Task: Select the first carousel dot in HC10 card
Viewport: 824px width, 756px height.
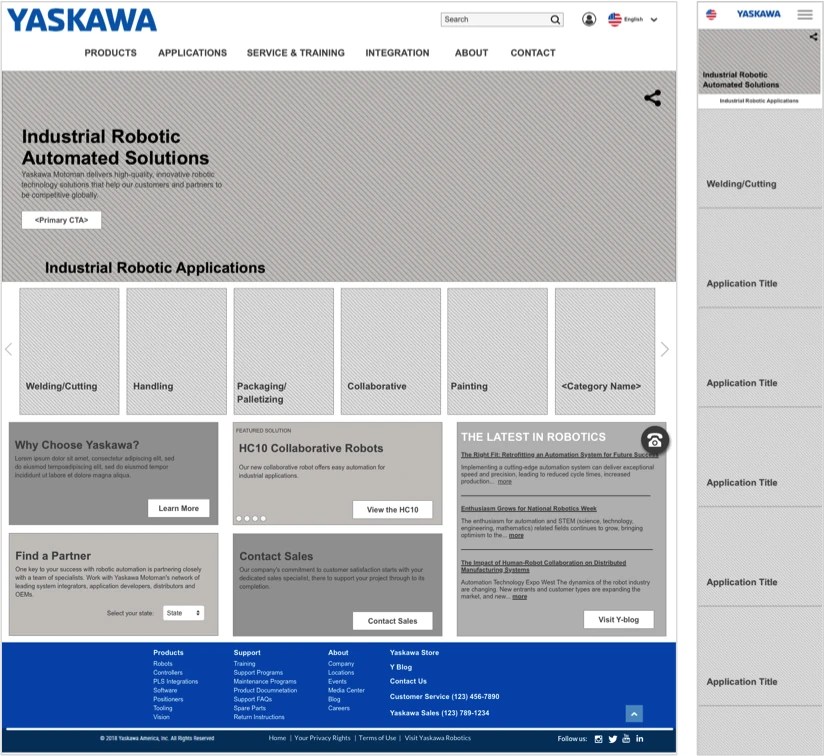Action: click(239, 519)
